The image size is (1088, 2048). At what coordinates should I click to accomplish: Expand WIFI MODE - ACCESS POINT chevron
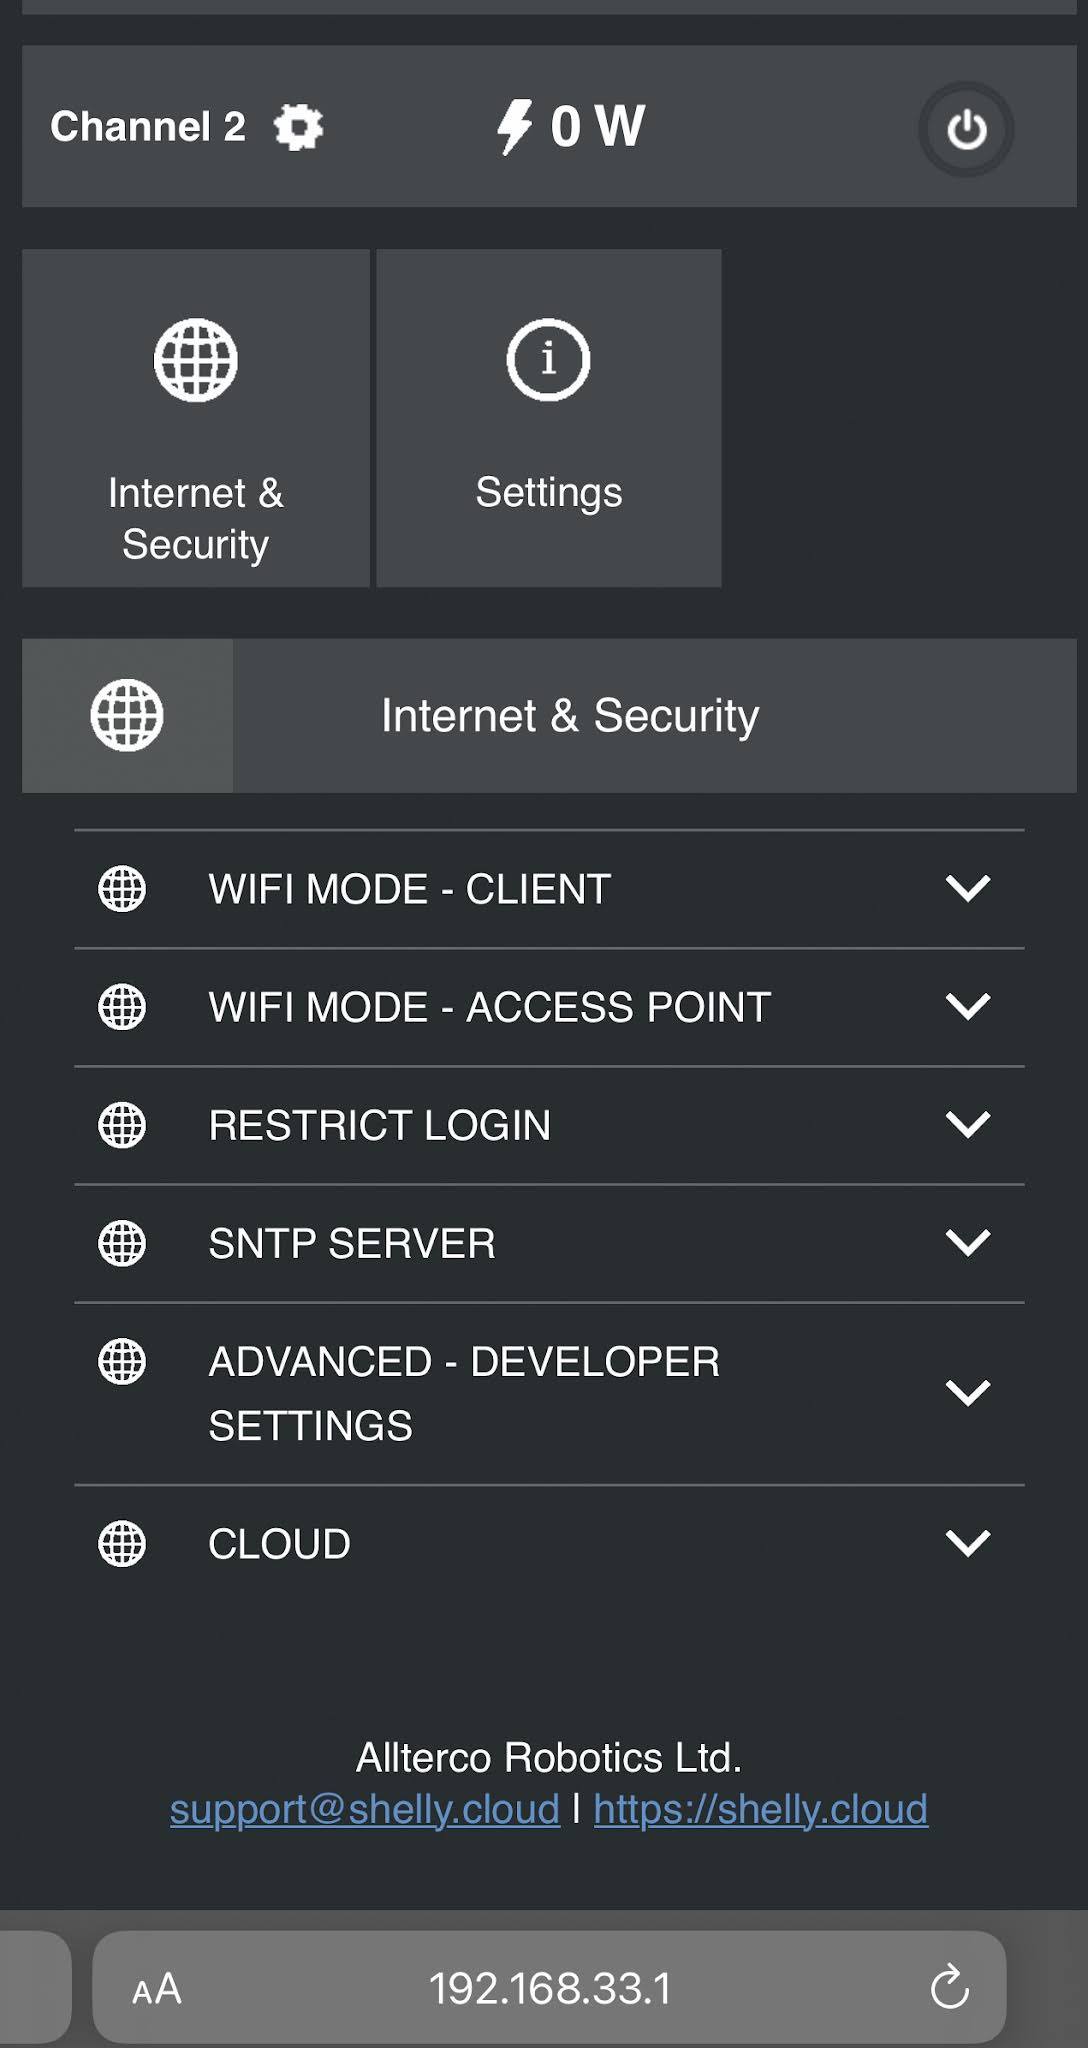(968, 1006)
